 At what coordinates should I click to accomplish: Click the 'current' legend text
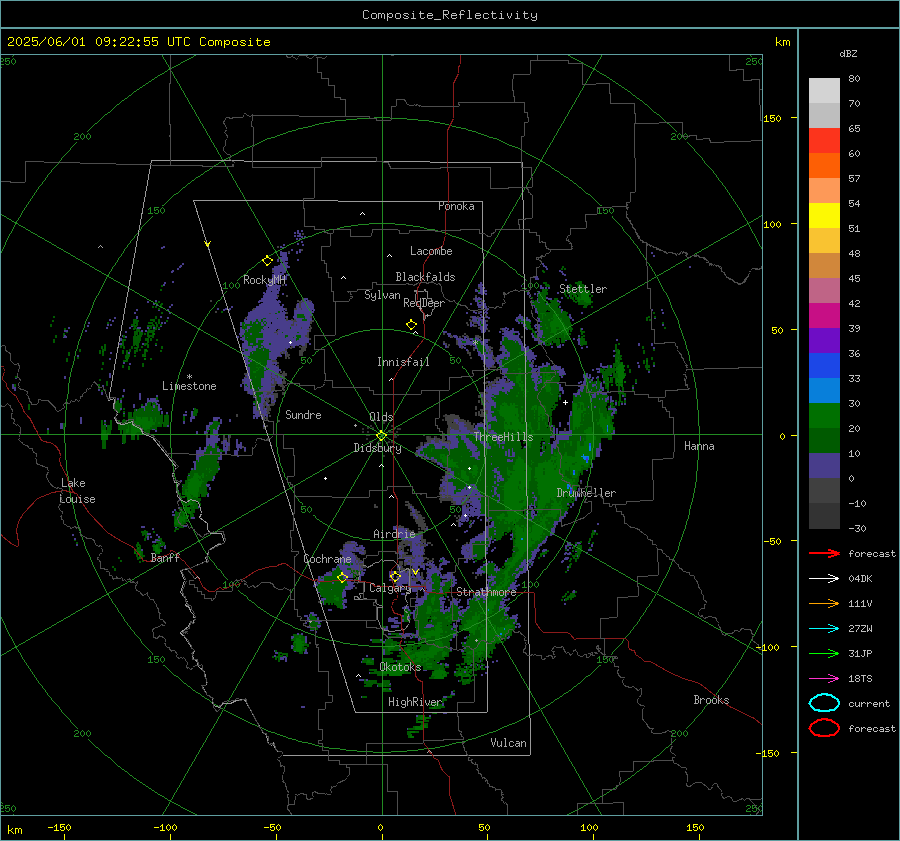click(x=869, y=703)
